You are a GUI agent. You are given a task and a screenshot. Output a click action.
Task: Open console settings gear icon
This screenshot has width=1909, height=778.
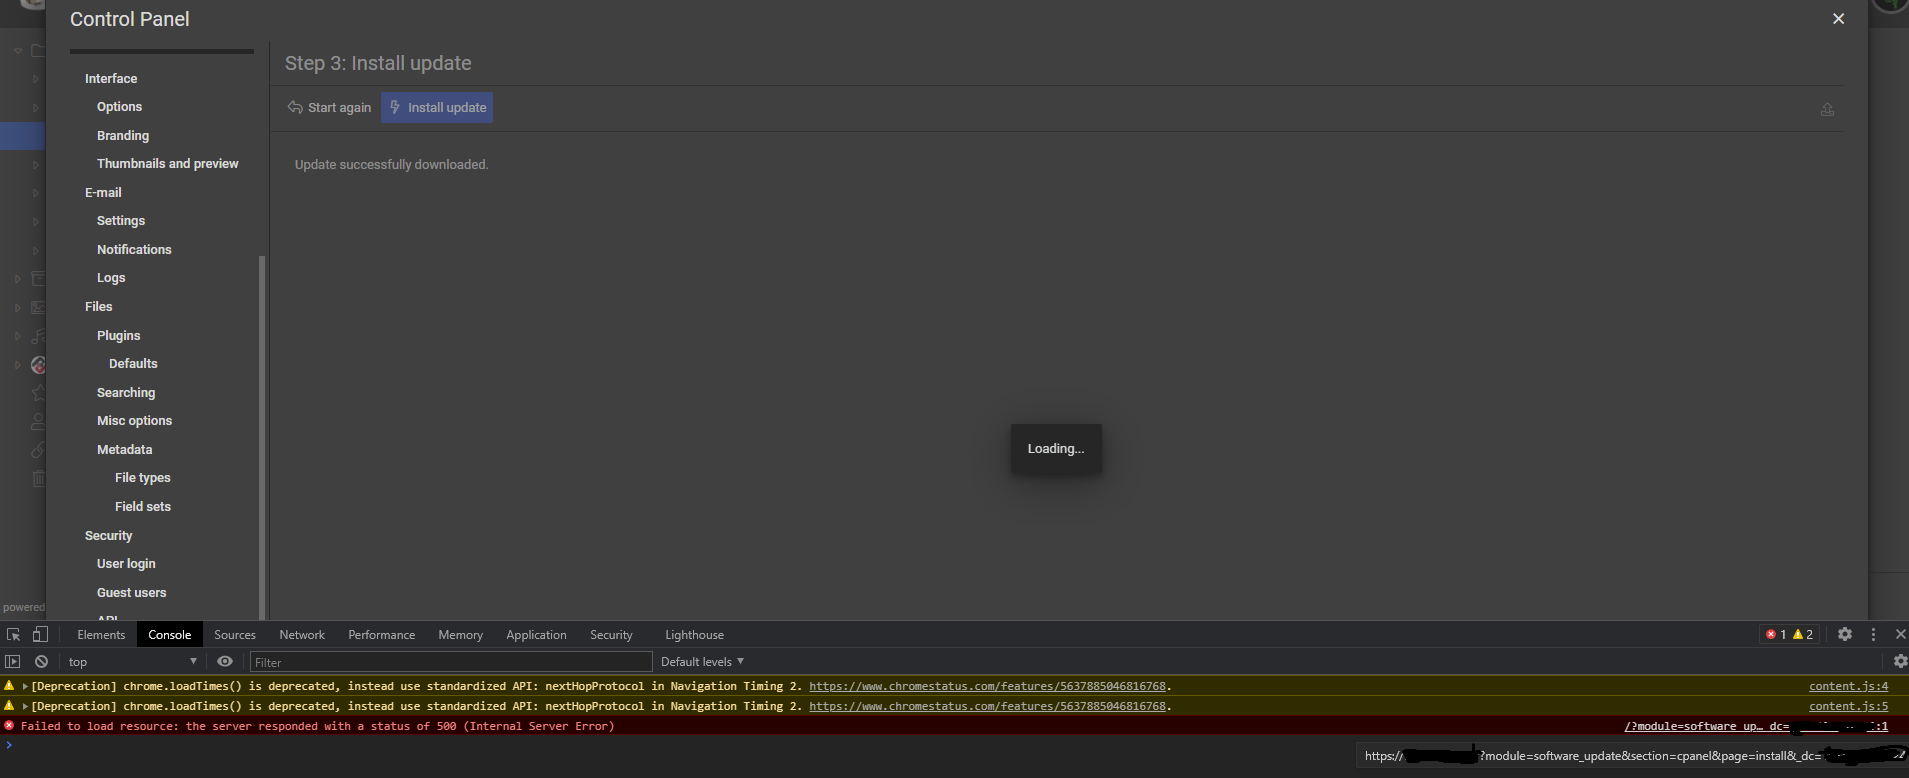tap(1900, 662)
